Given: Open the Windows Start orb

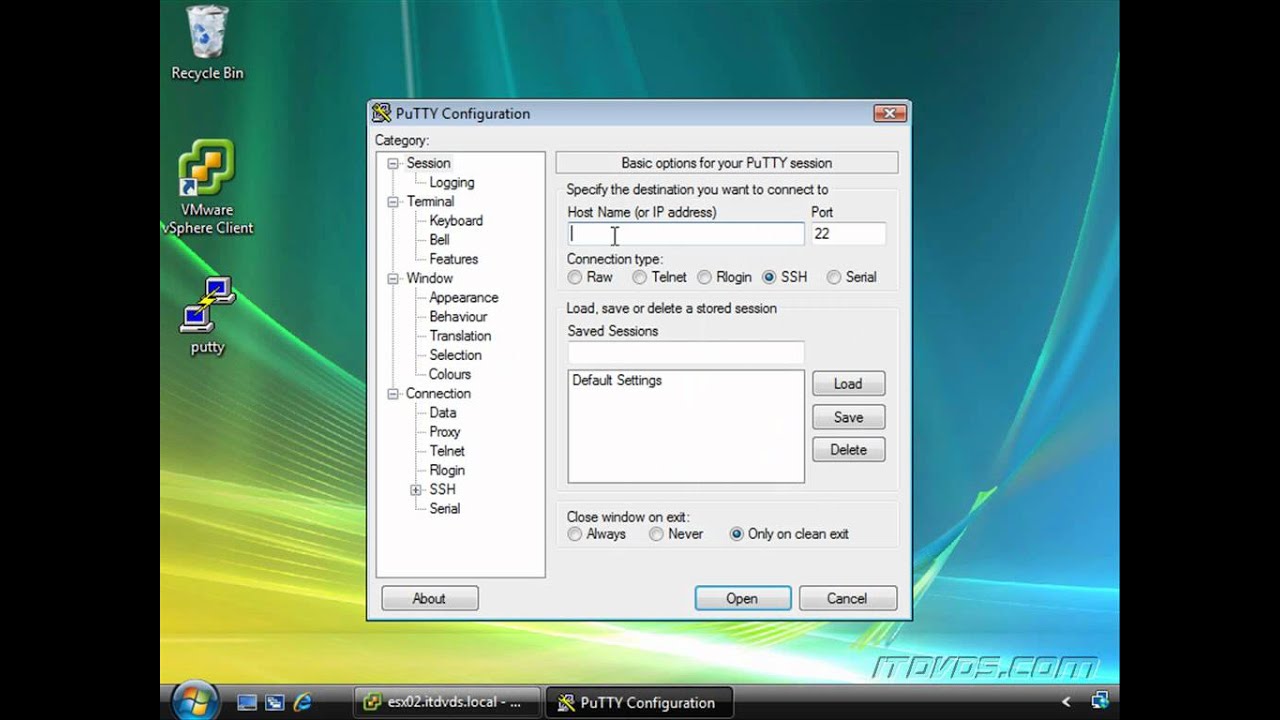Looking at the screenshot, I should 195,699.
